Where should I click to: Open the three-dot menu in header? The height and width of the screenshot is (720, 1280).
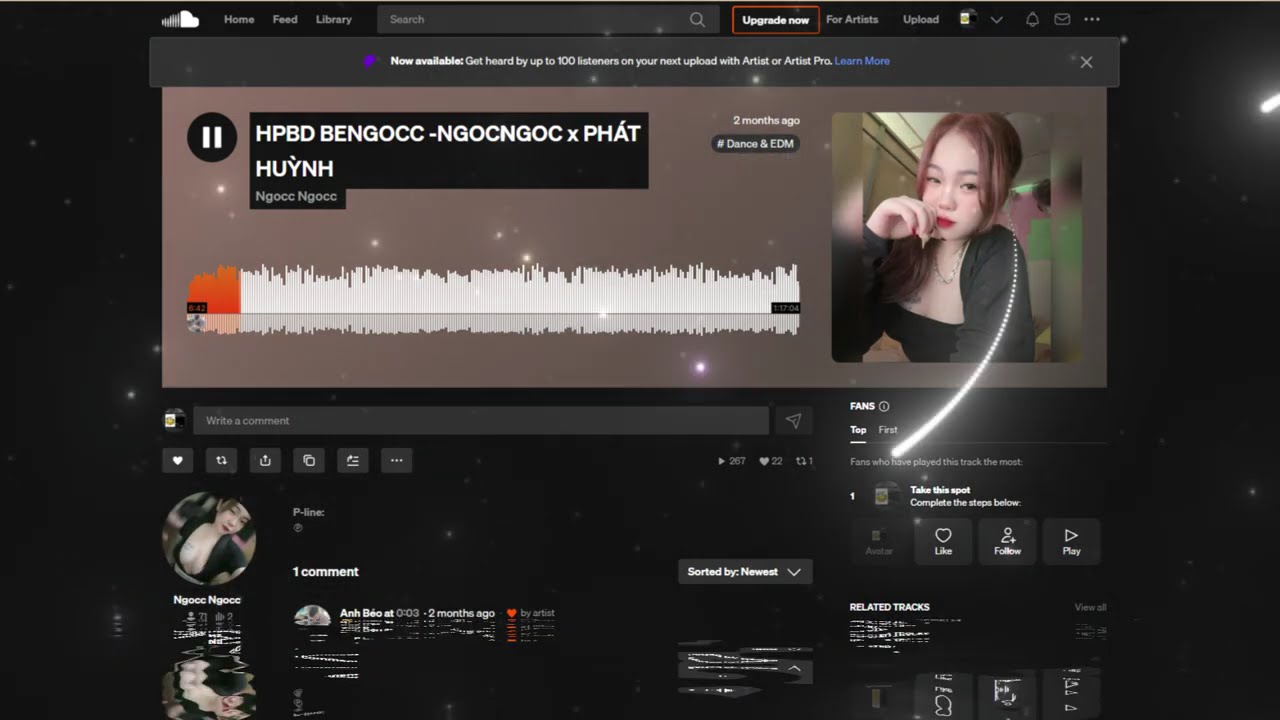tap(1092, 19)
